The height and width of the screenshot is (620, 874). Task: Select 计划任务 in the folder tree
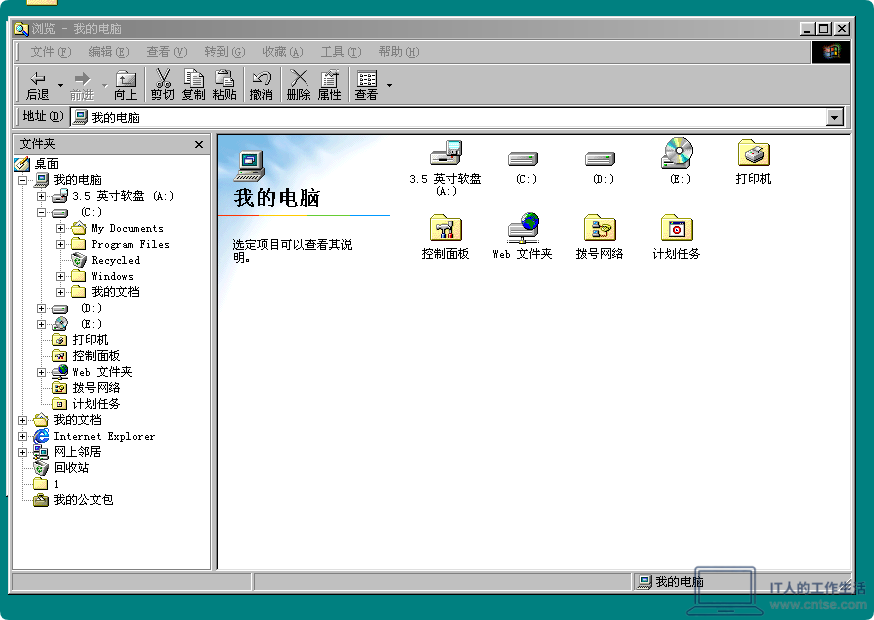point(96,404)
